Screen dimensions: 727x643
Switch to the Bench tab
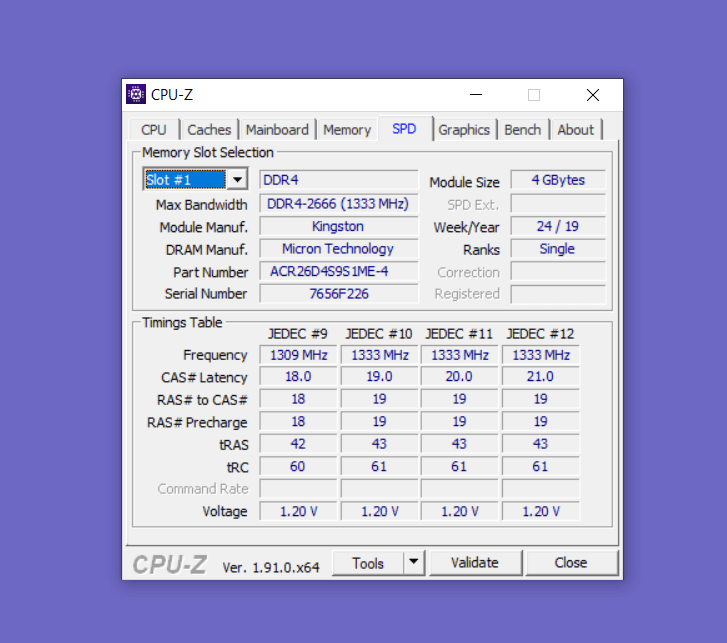[523, 130]
